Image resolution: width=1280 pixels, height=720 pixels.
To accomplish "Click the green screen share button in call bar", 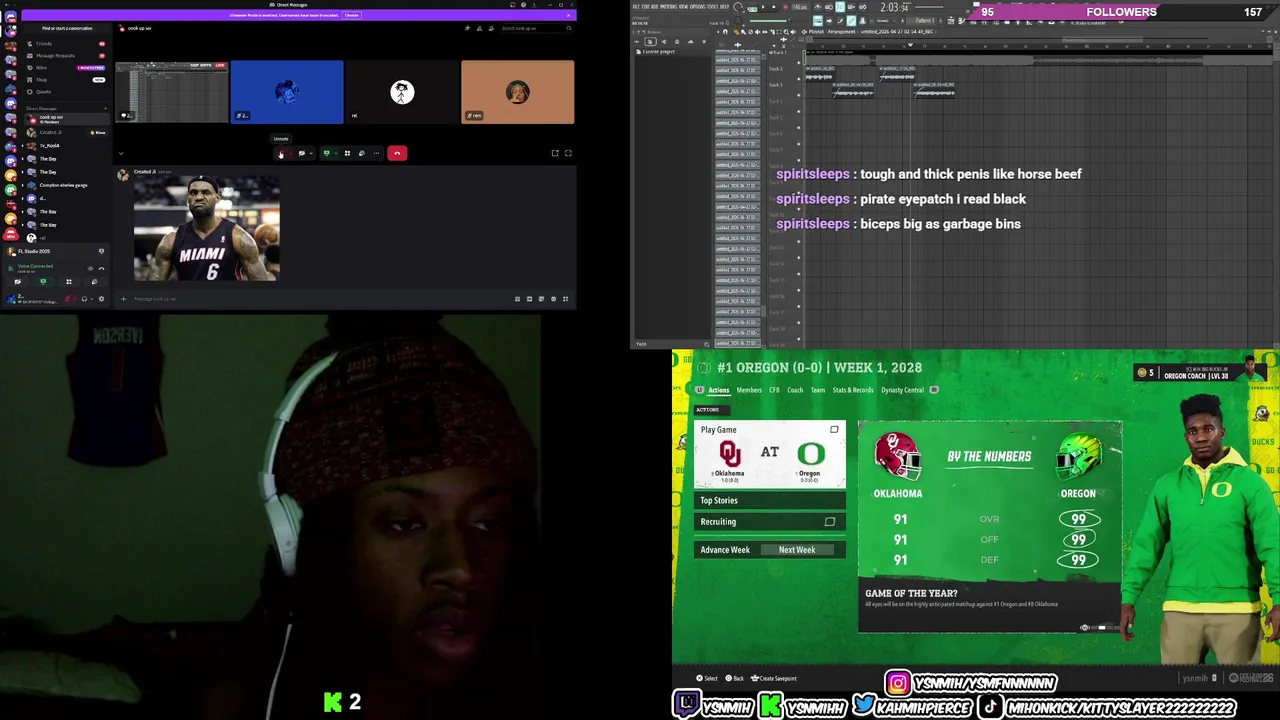I will 326,153.
